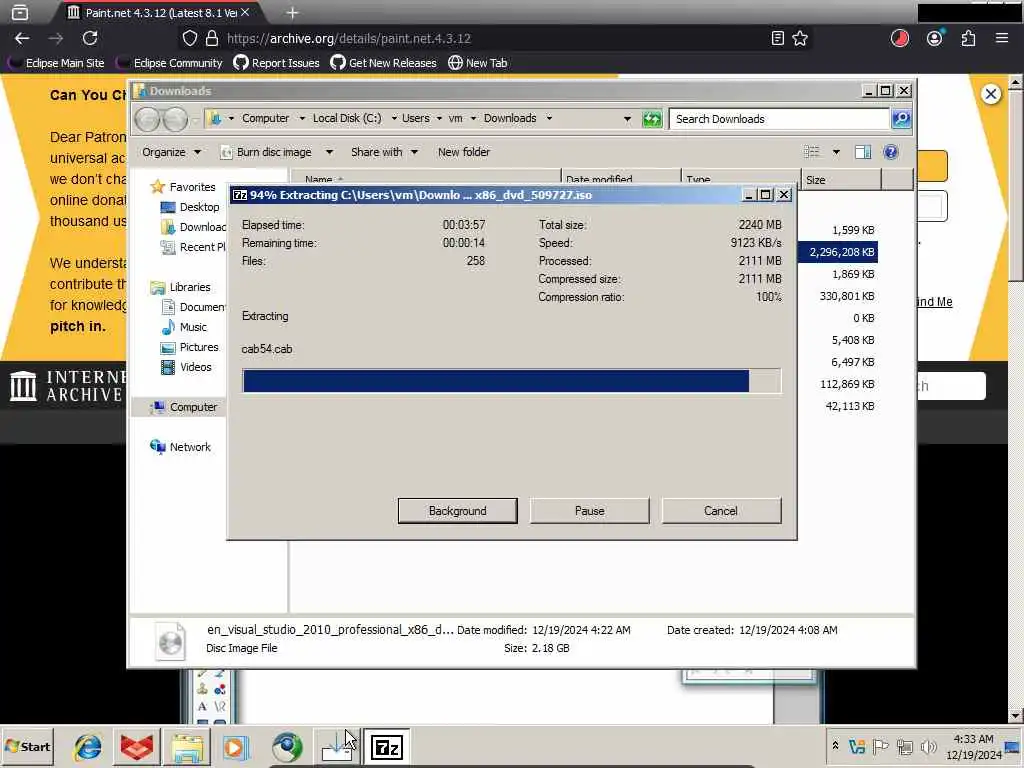This screenshot has width=1024, height=768.
Task: Expand the arrow after Local Disk (C:)
Action: (394, 118)
